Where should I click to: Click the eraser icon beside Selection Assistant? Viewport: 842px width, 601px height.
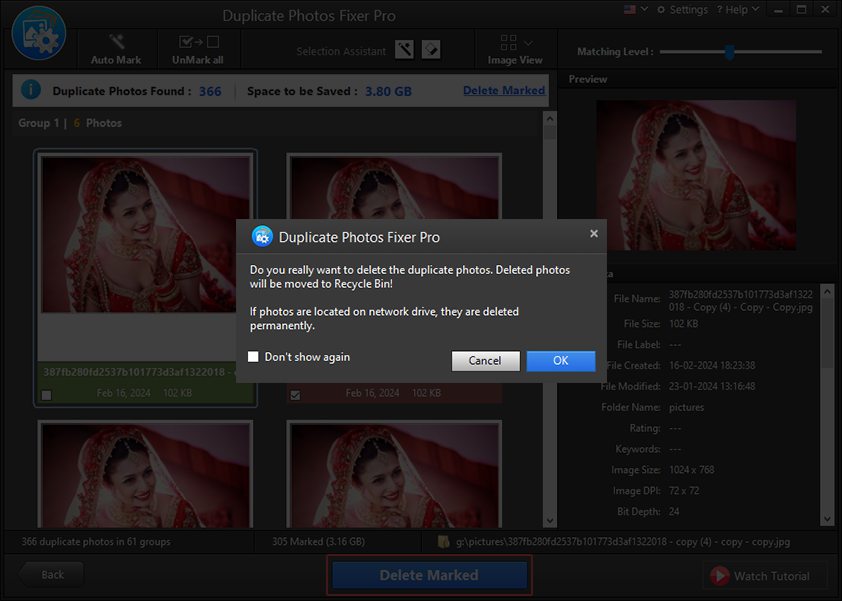(431, 50)
